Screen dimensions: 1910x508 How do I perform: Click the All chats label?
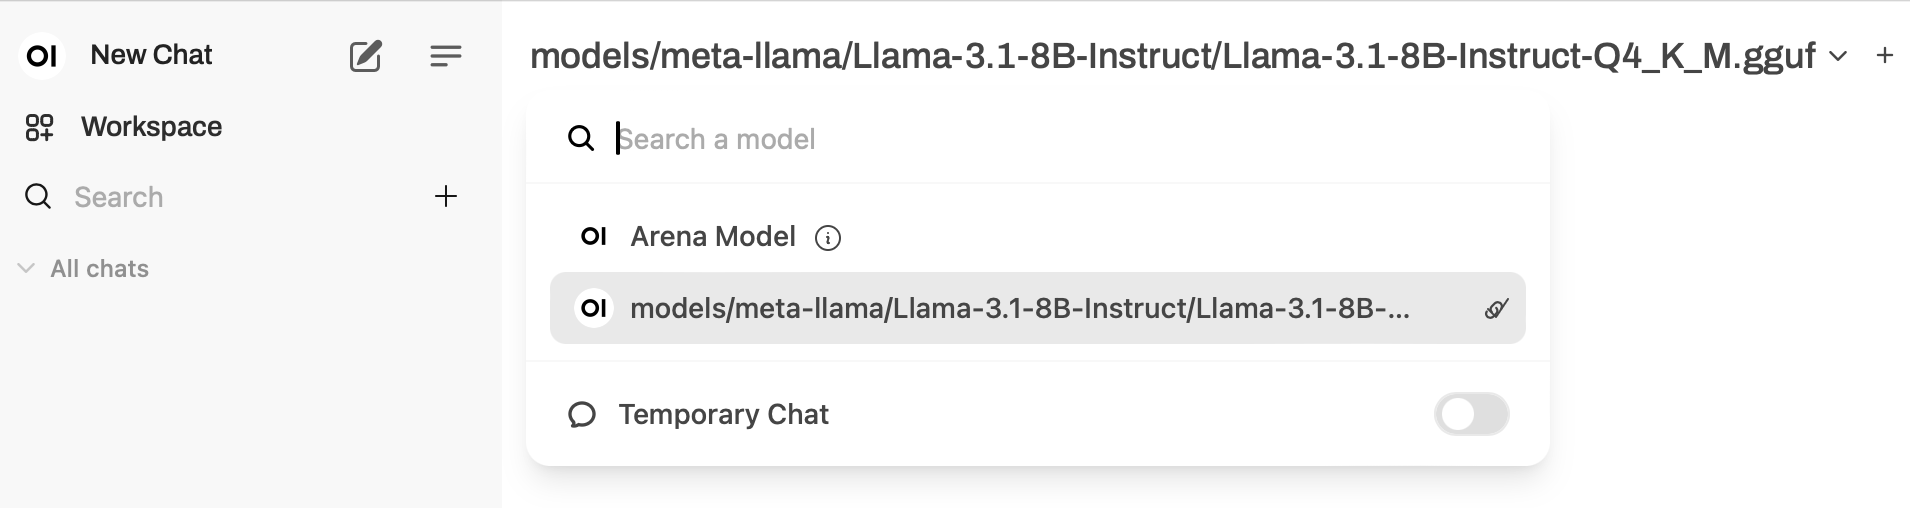tap(99, 268)
